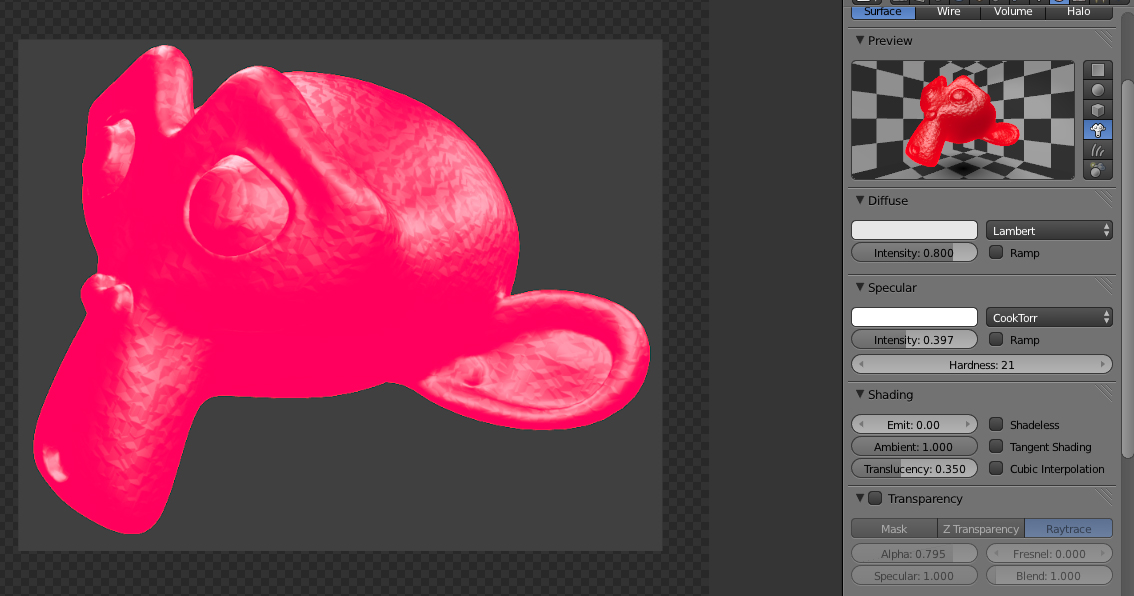This screenshot has width=1134, height=596.
Task: Select the sphere preview shape
Action: point(1098,90)
